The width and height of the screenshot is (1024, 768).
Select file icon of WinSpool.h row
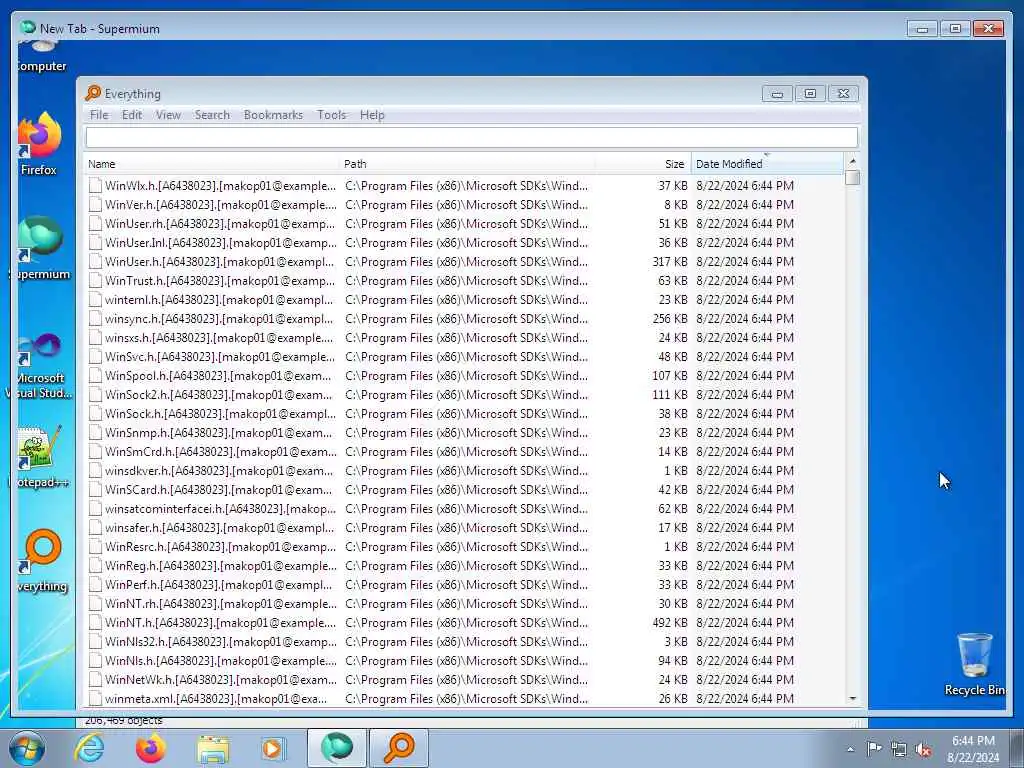click(x=95, y=376)
